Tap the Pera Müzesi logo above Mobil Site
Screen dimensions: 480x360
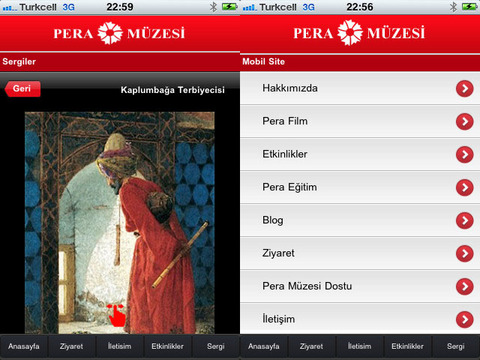[x=359, y=33]
